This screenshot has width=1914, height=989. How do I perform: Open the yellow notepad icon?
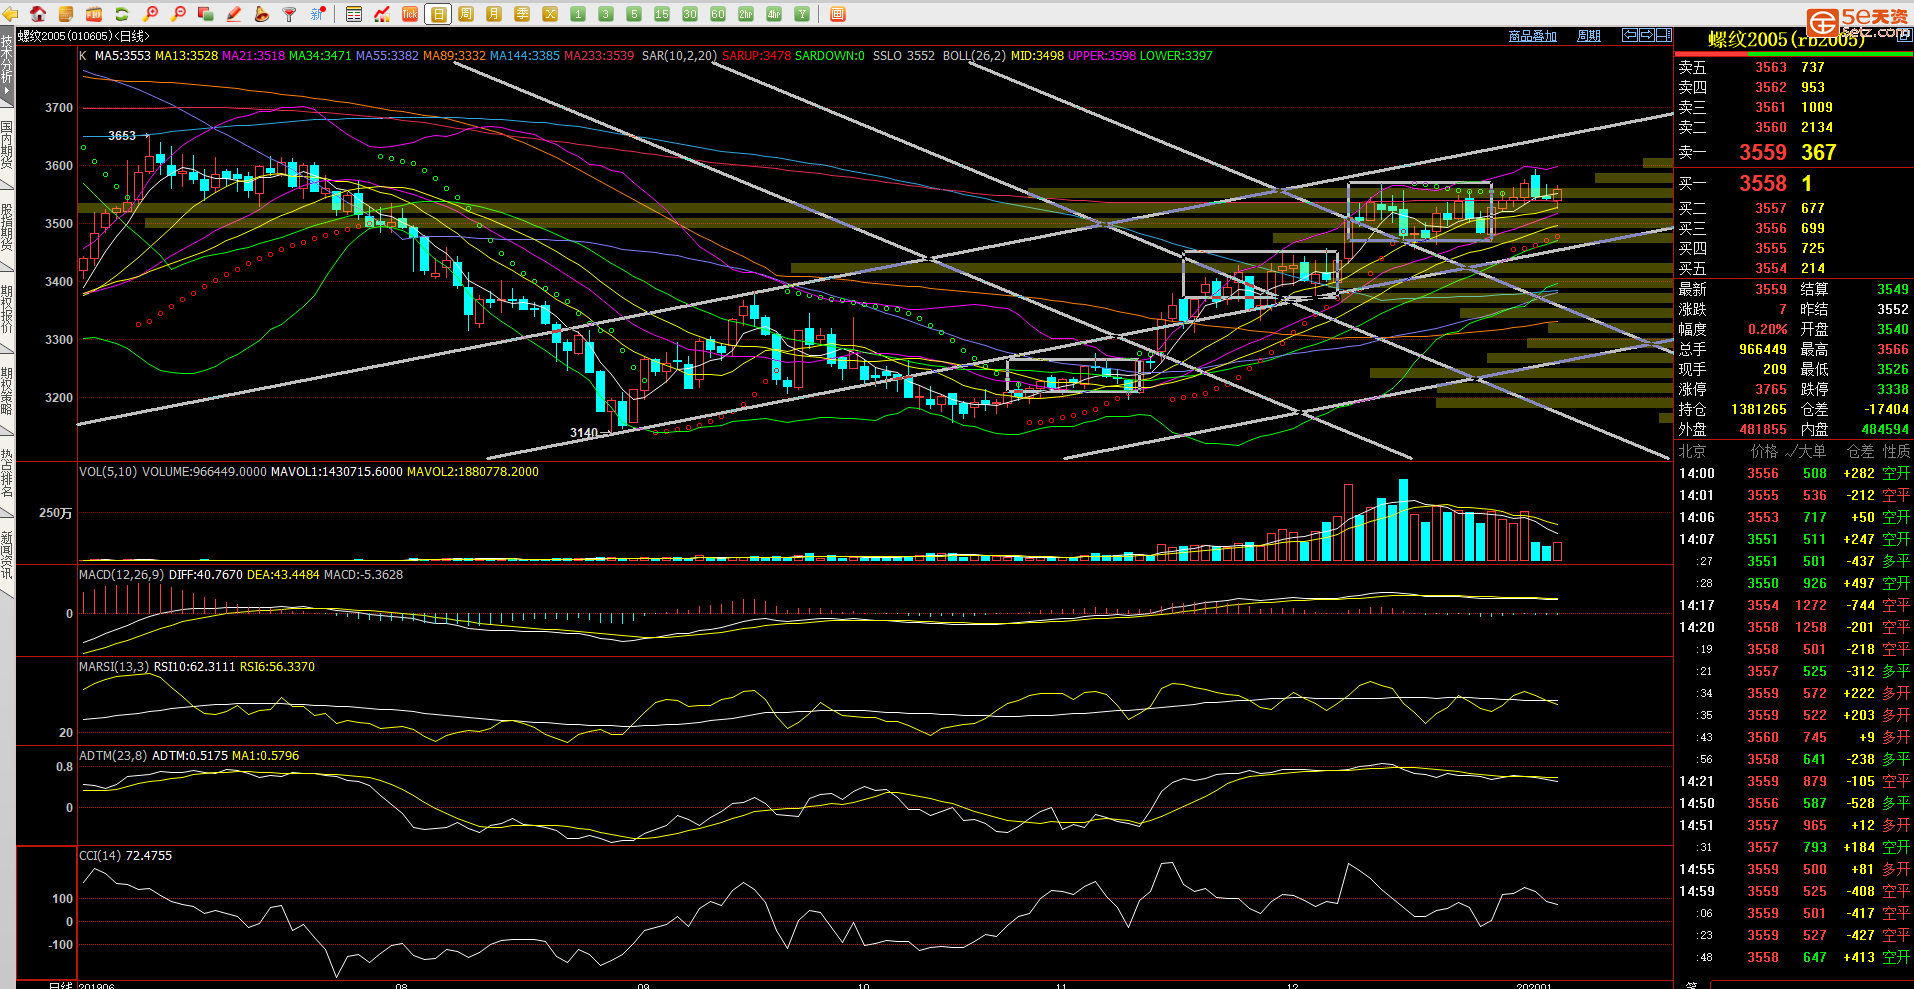66,14
